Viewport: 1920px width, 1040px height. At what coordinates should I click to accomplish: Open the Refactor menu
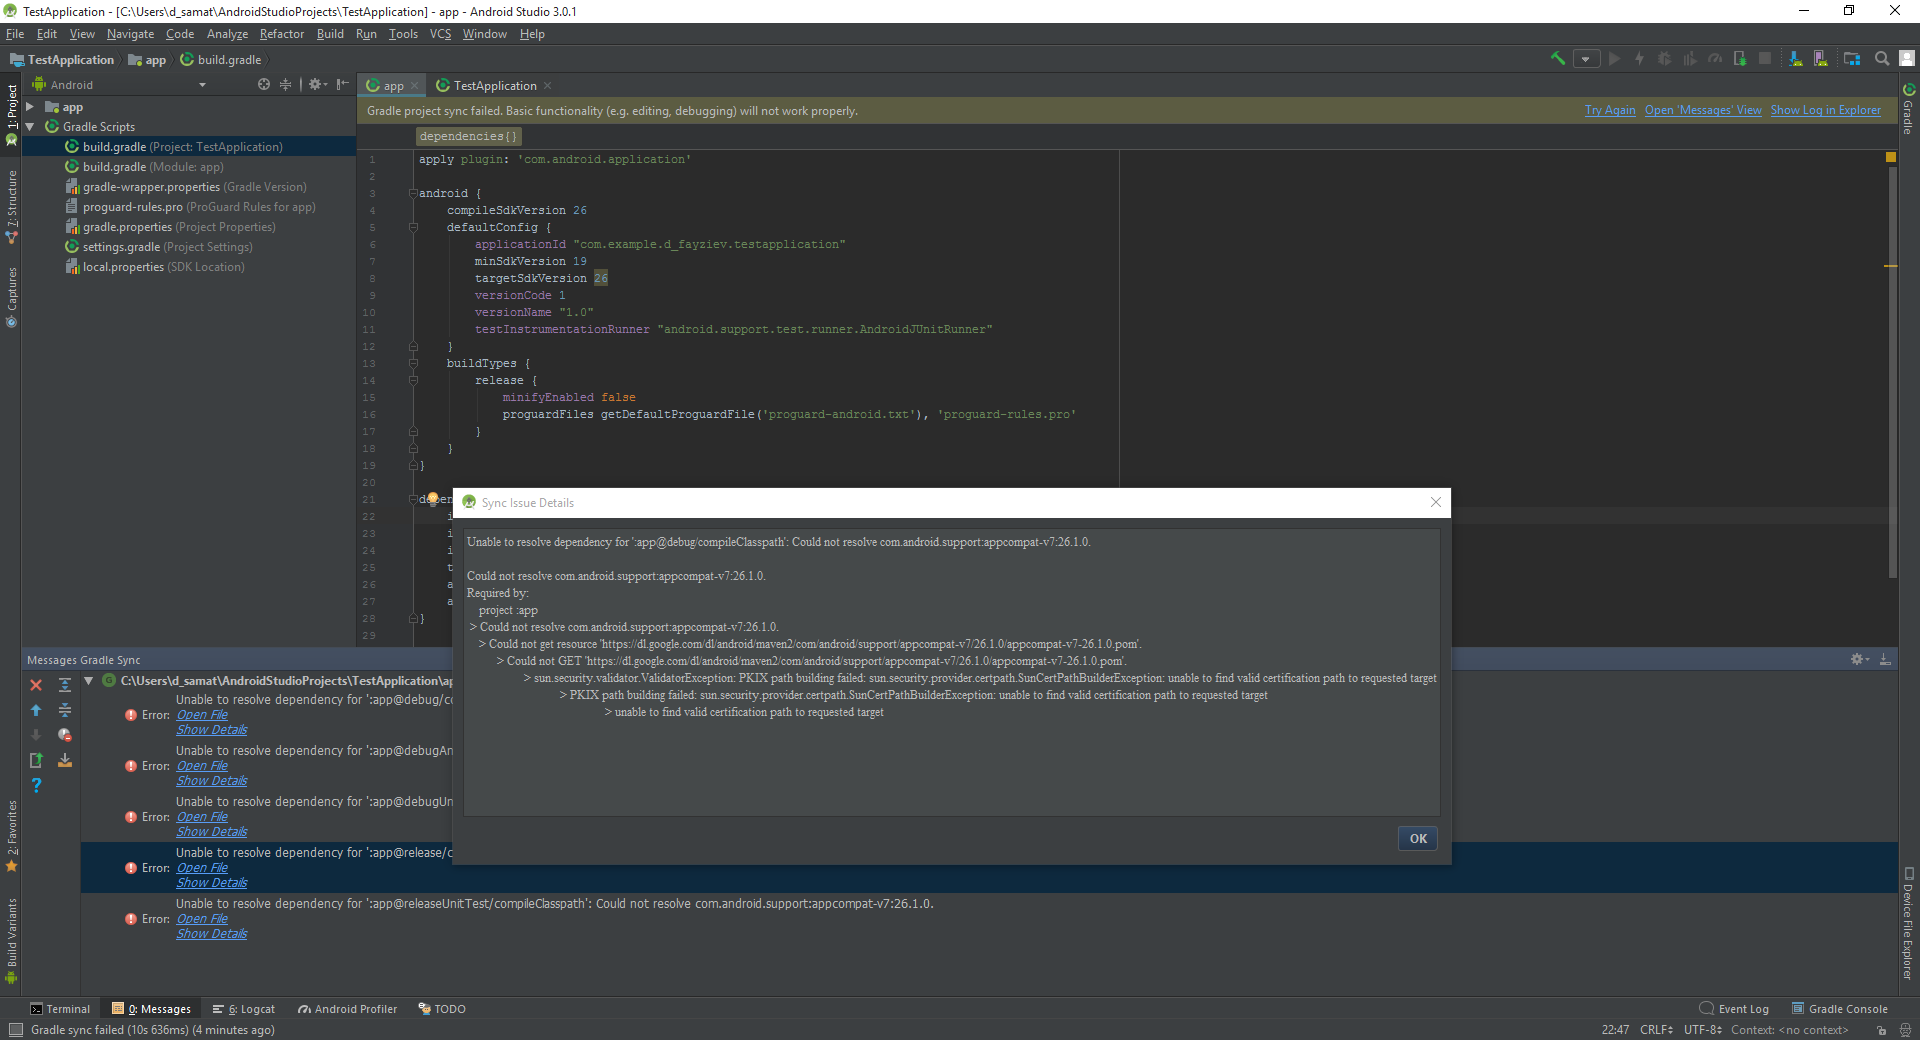point(282,34)
